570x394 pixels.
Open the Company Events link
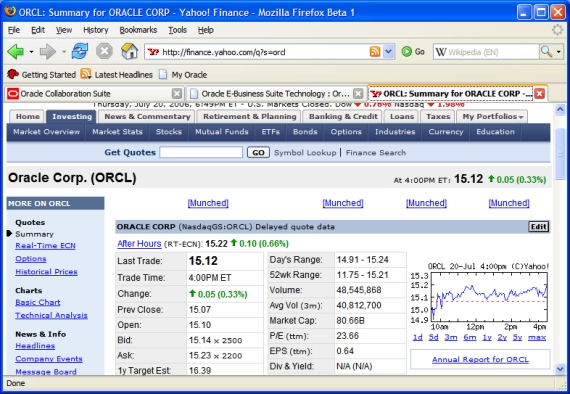49,359
